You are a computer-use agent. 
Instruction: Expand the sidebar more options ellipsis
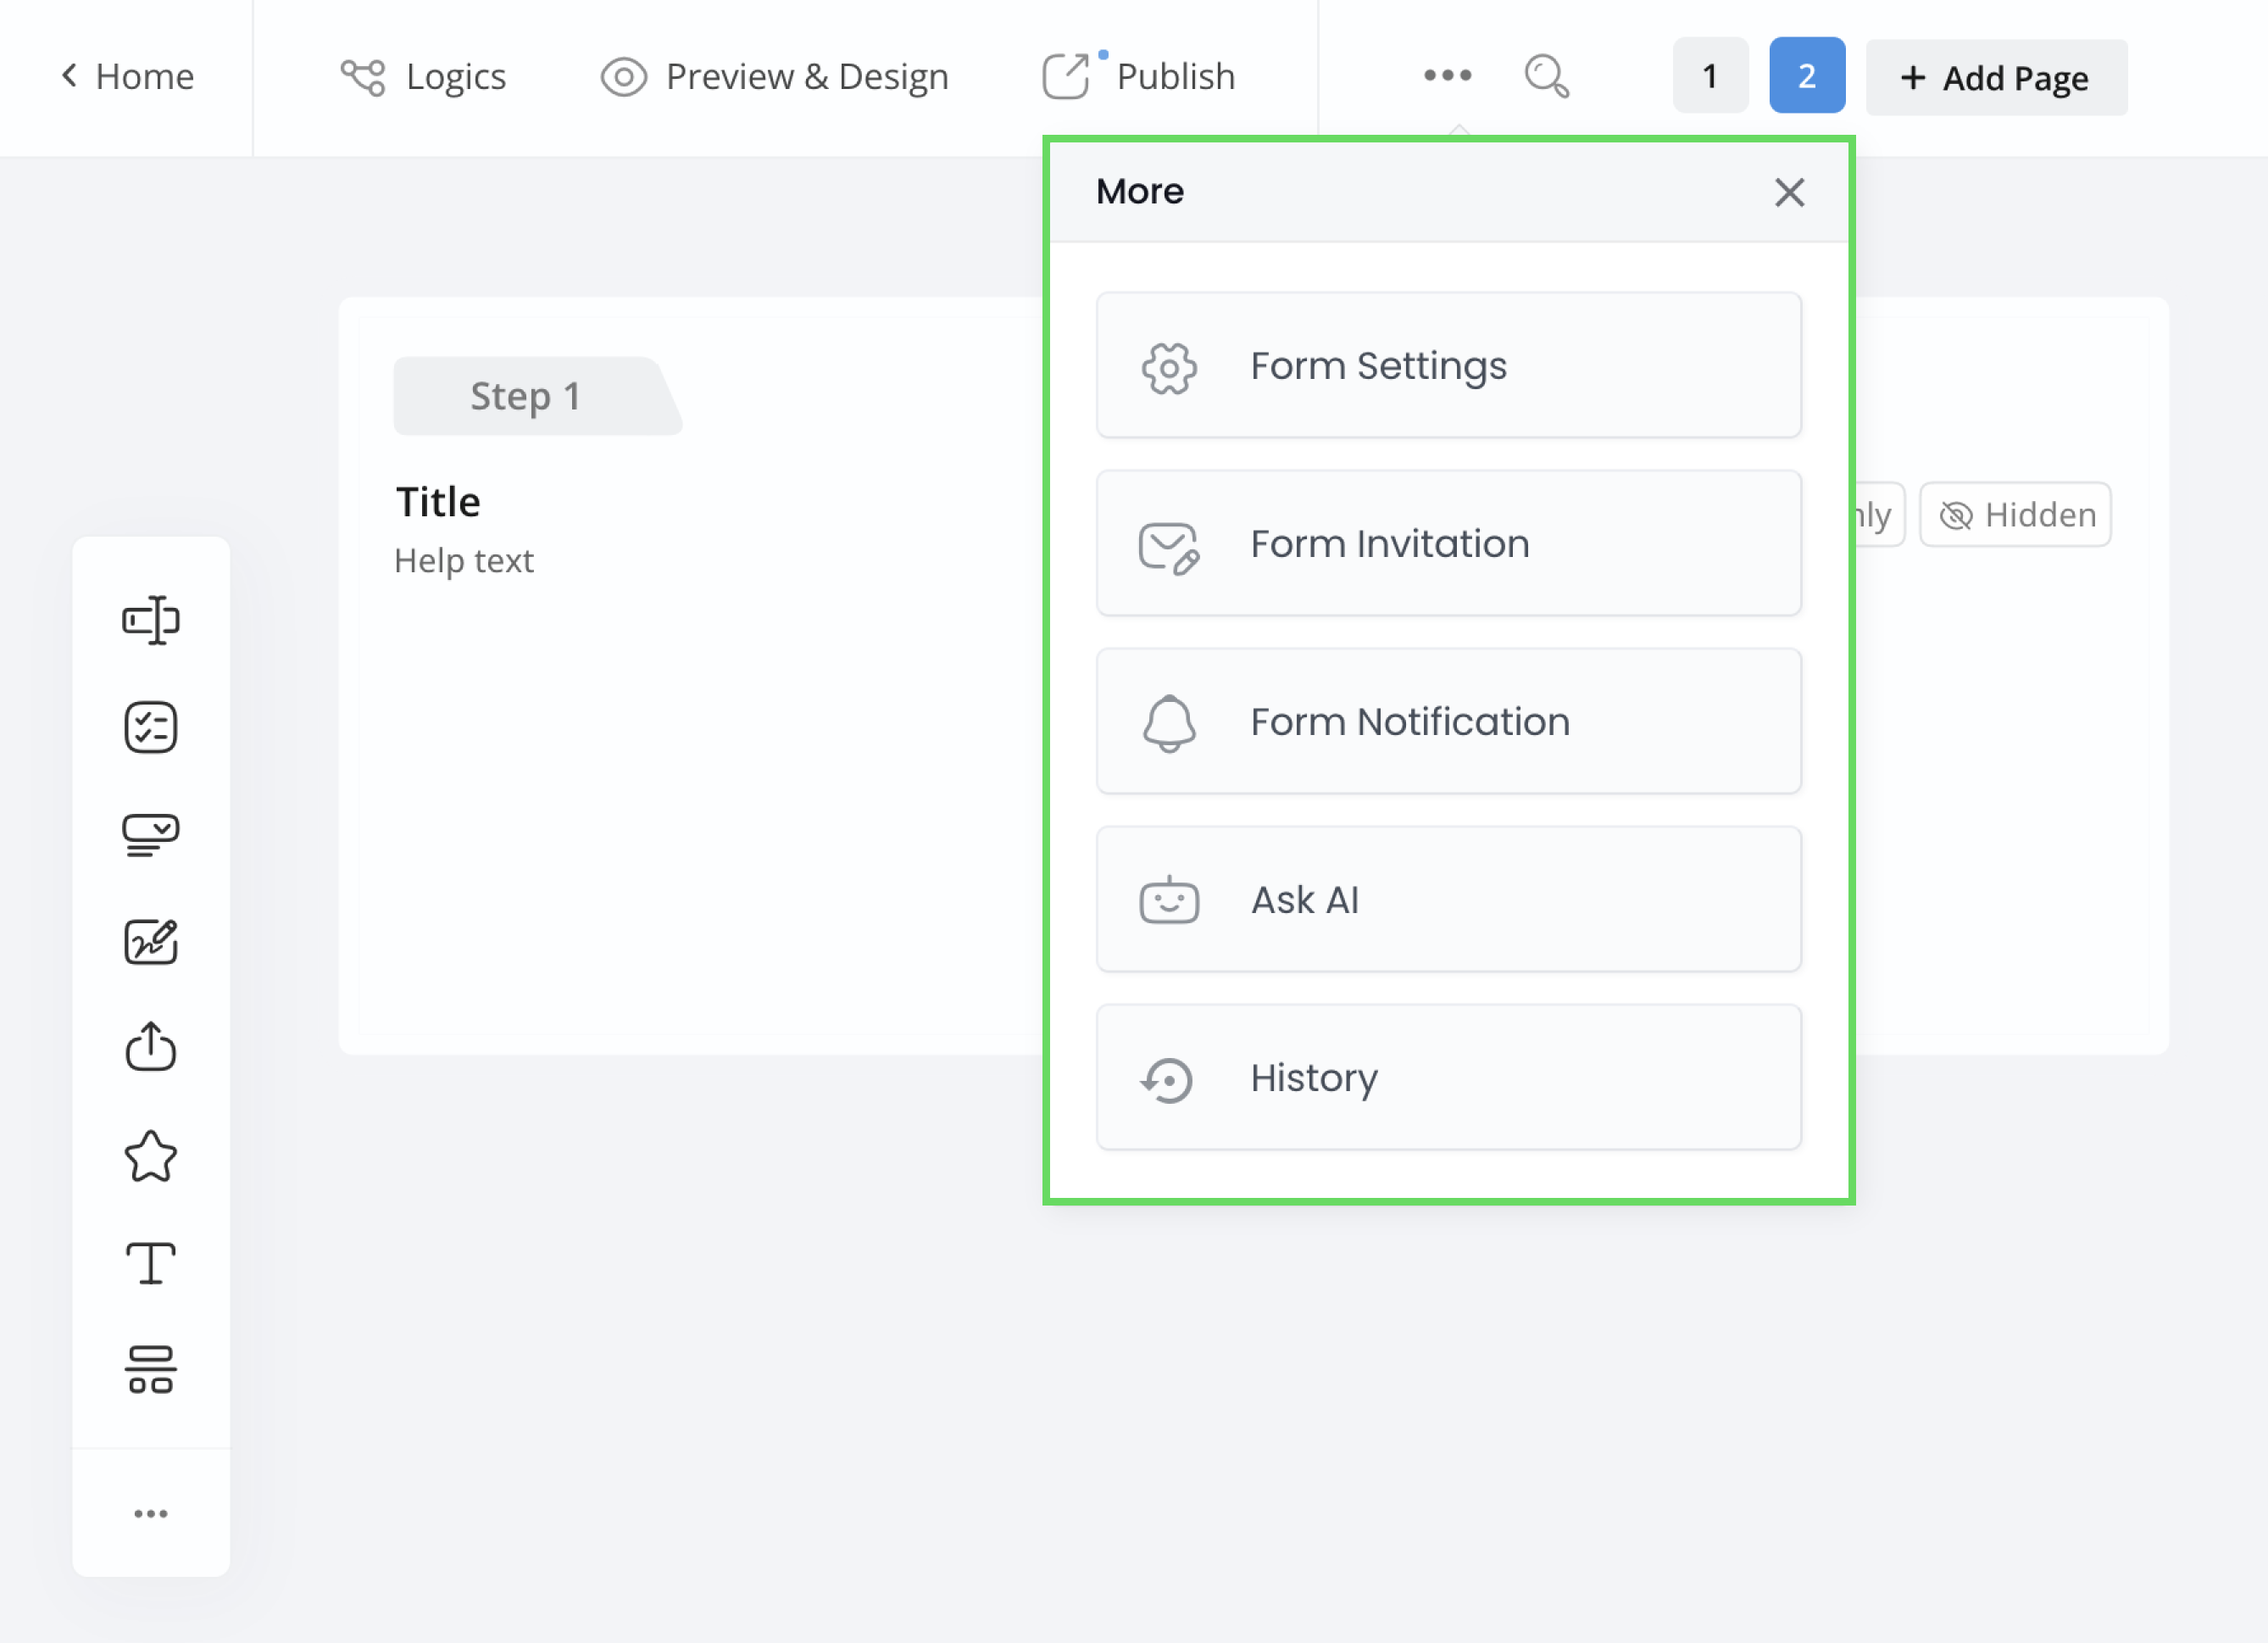pyautogui.click(x=150, y=1512)
